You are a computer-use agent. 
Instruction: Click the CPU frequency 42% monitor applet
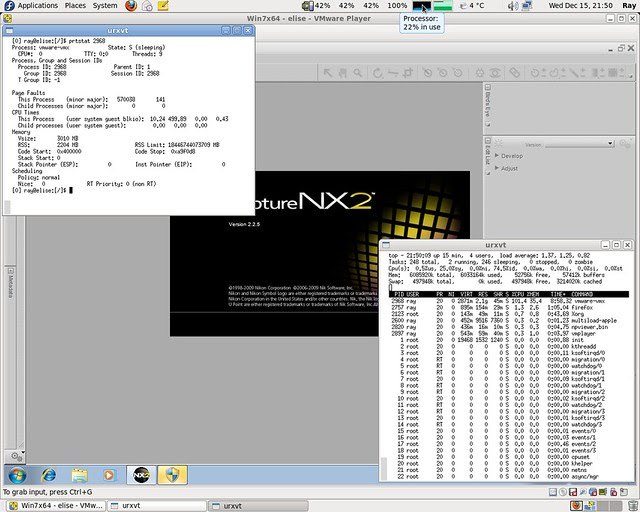[x=317, y=6]
